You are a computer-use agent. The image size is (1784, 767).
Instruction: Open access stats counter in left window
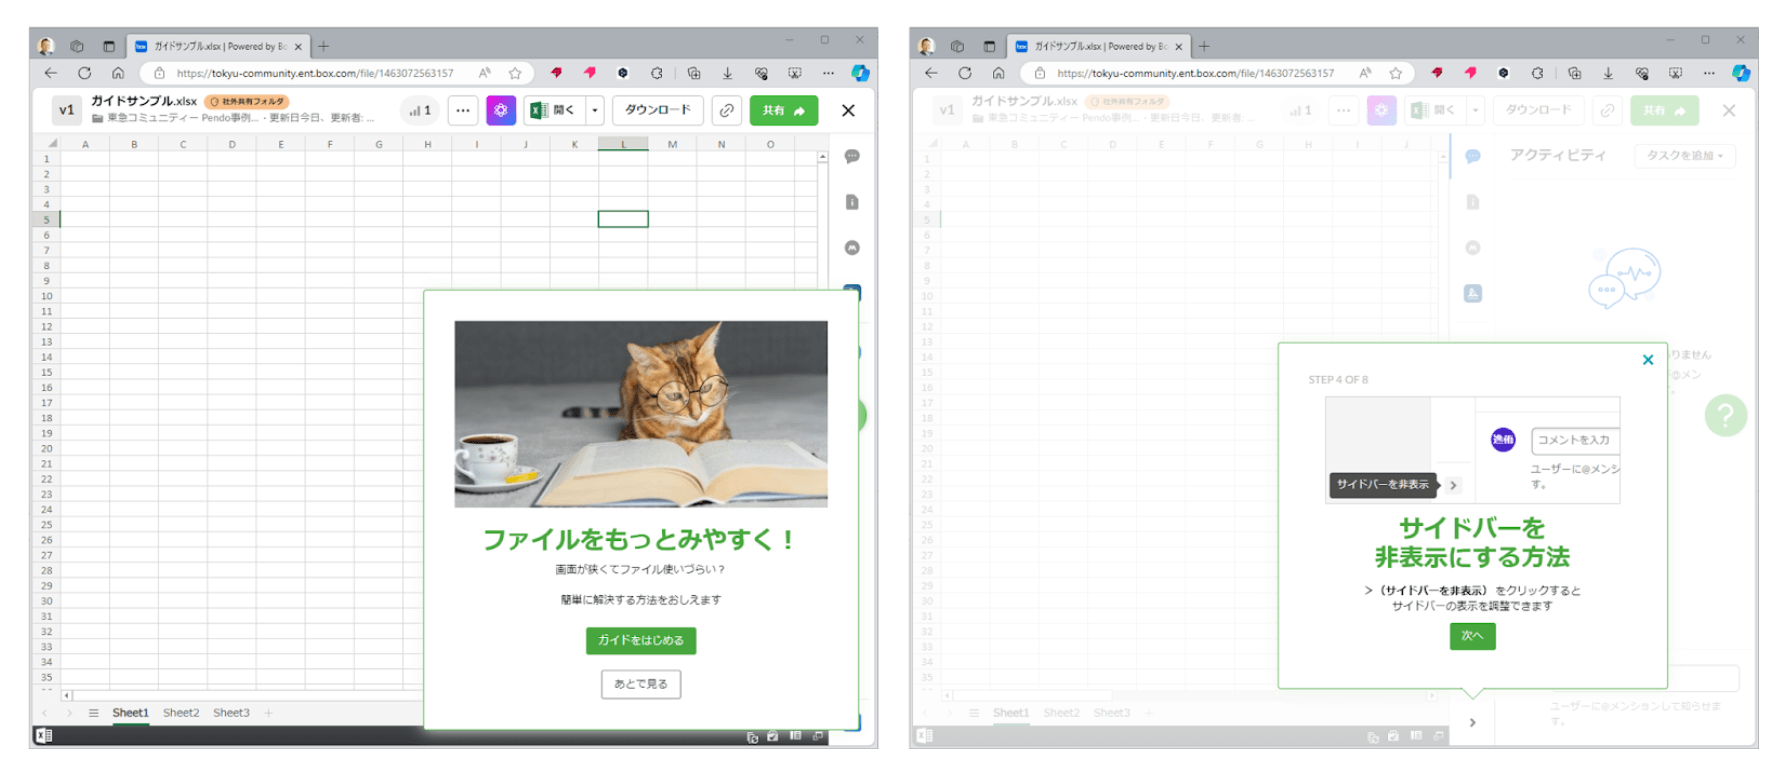pyautogui.click(x=420, y=110)
